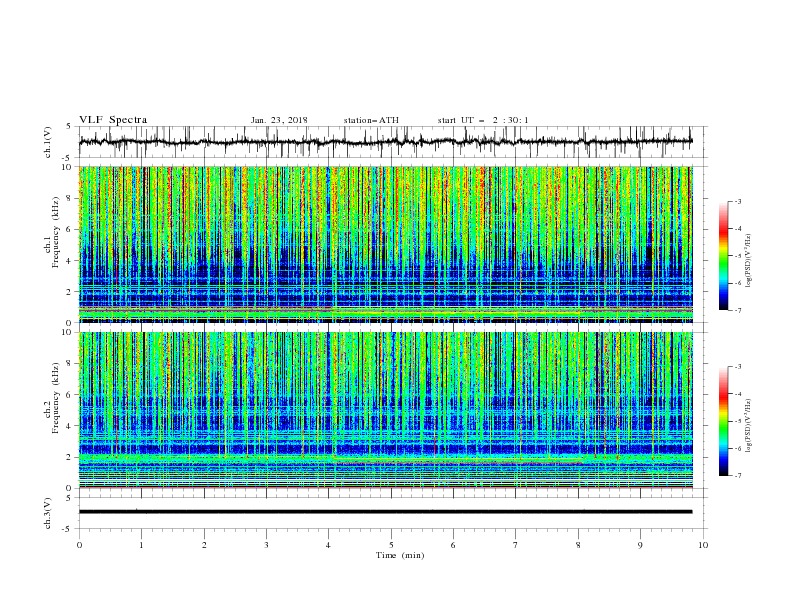This screenshot has width=792, height=612.
Task: Click time axis tick label "0"
Action: (79, 545)
